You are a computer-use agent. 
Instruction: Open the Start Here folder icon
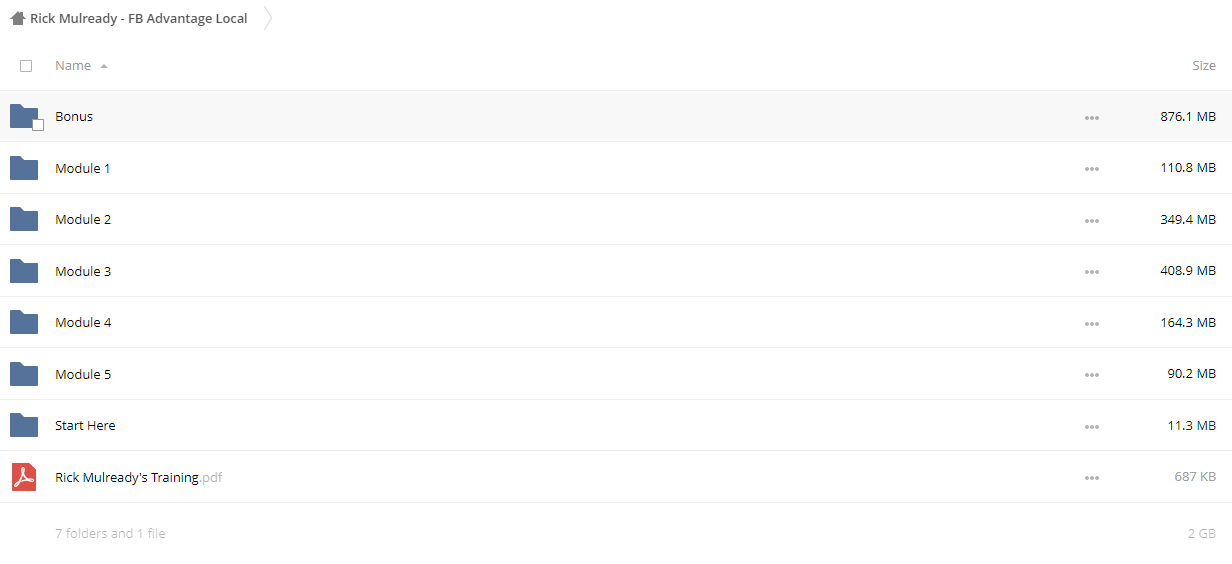click(x=24, y=425)
